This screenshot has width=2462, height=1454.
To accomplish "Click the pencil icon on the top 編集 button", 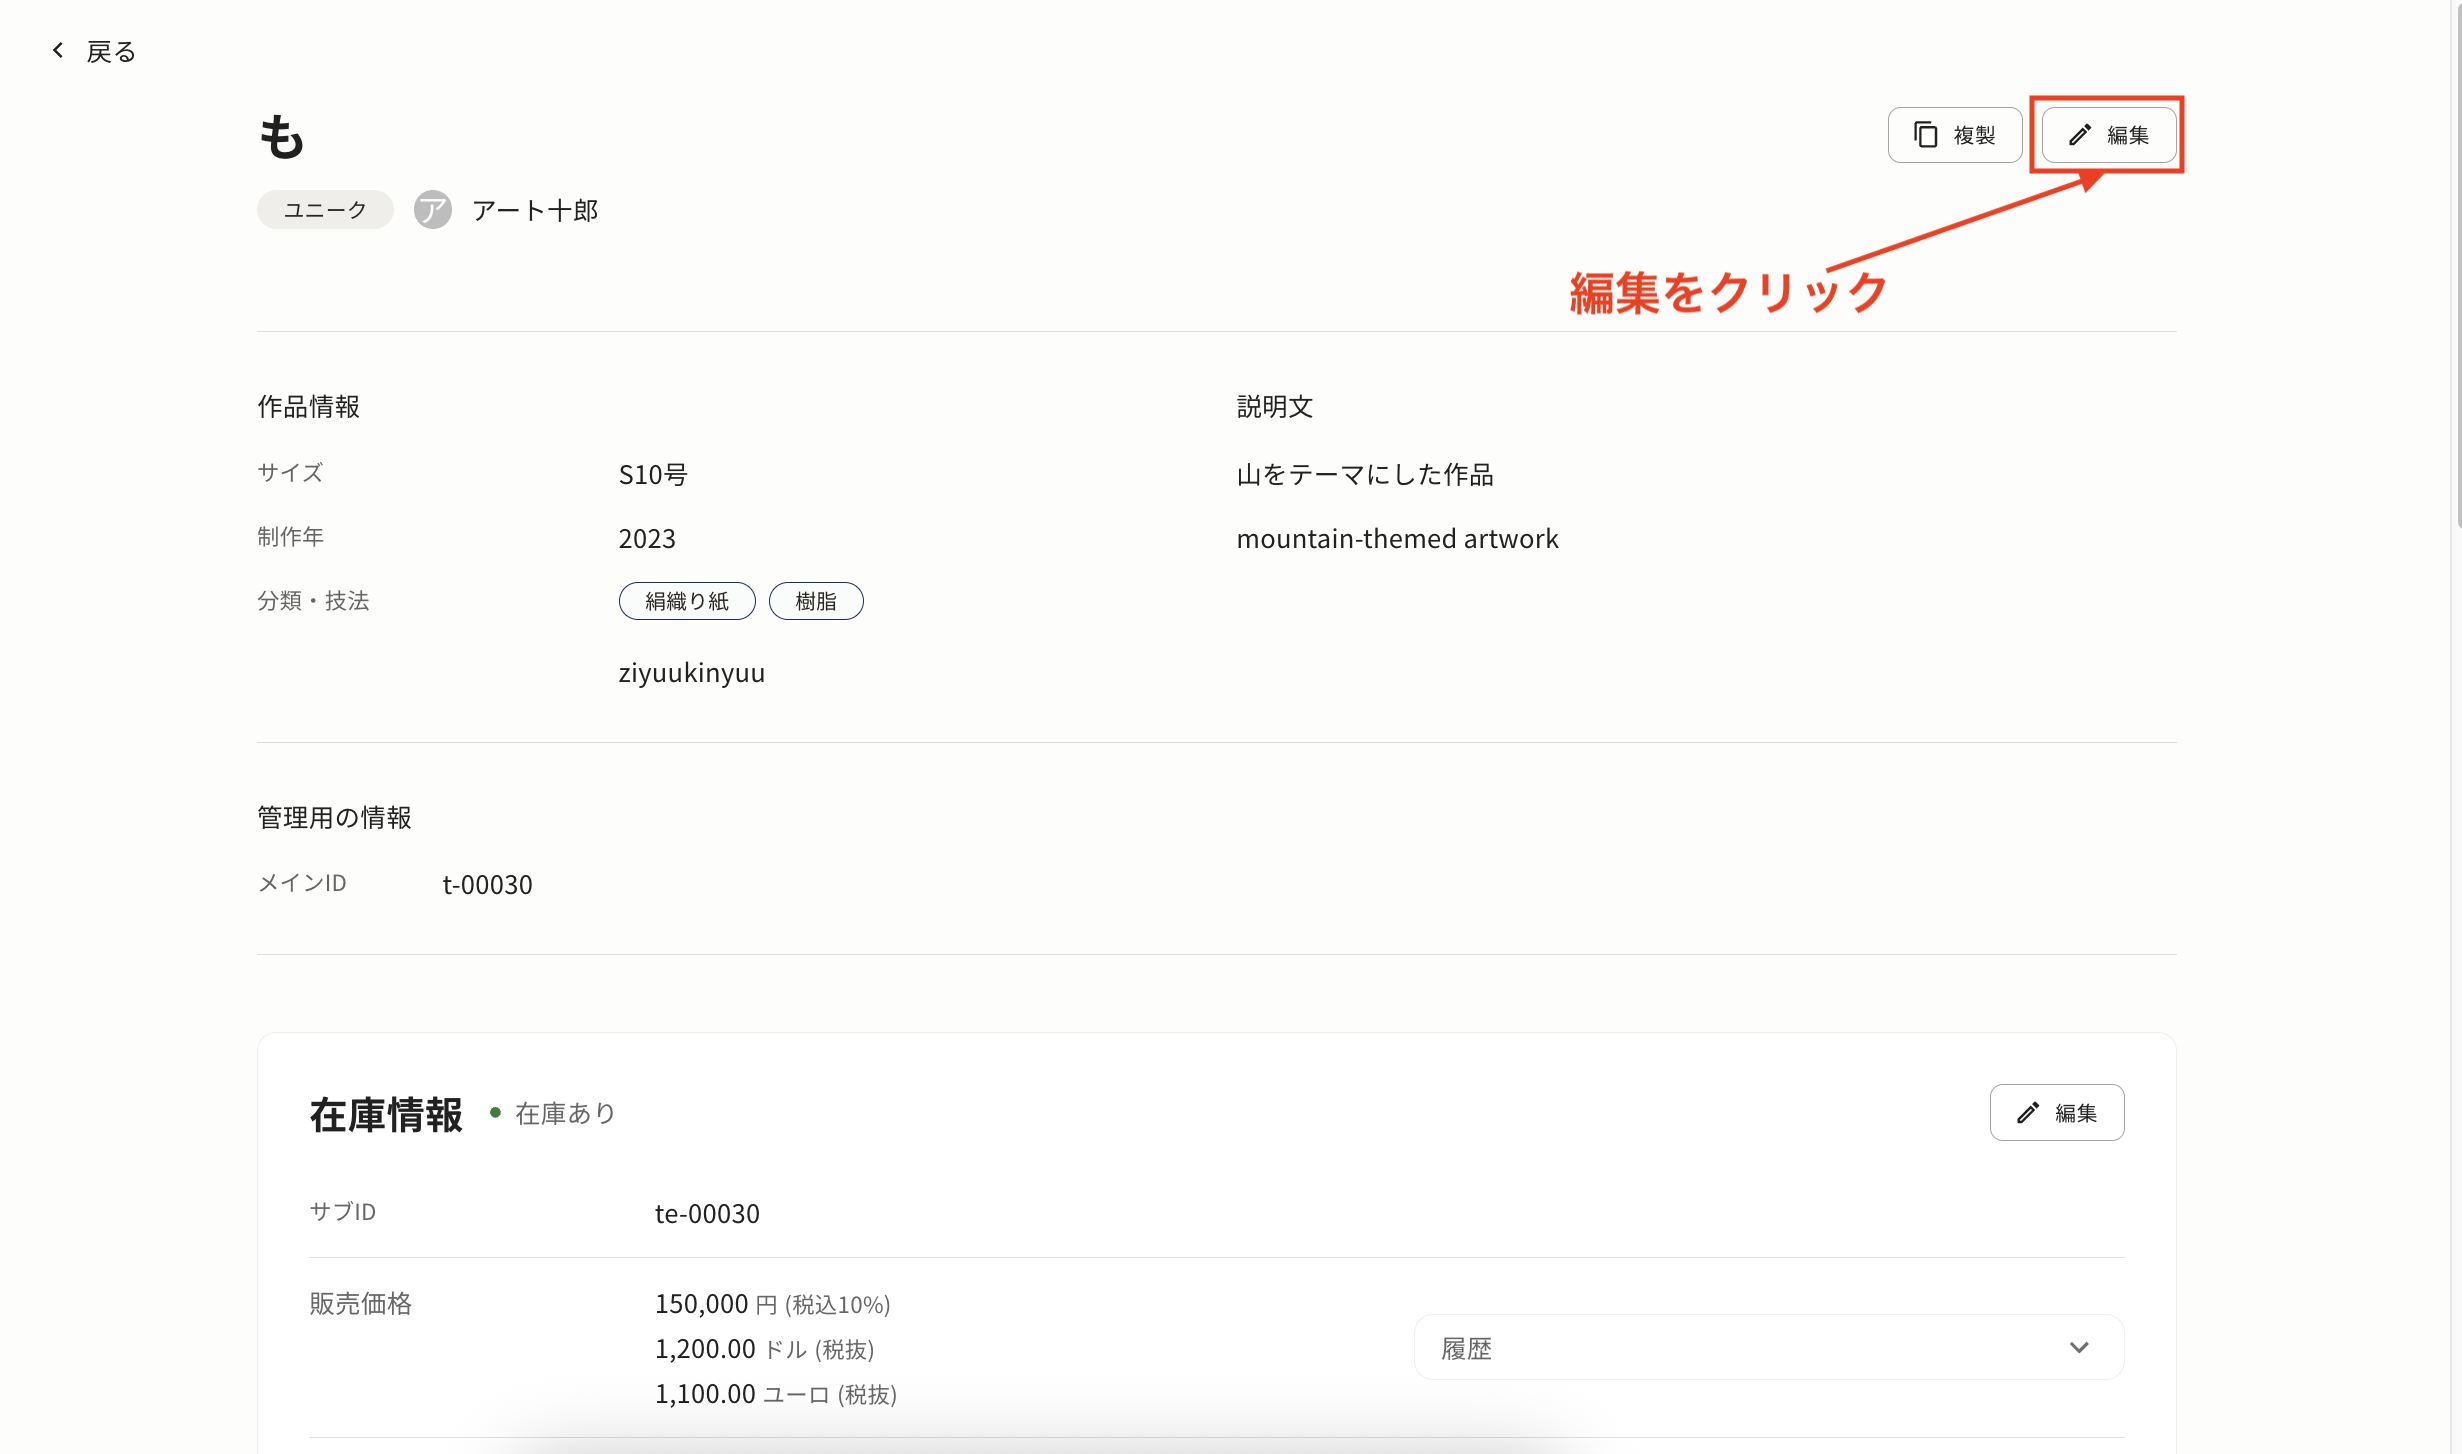I will [x=2081, y=135].
